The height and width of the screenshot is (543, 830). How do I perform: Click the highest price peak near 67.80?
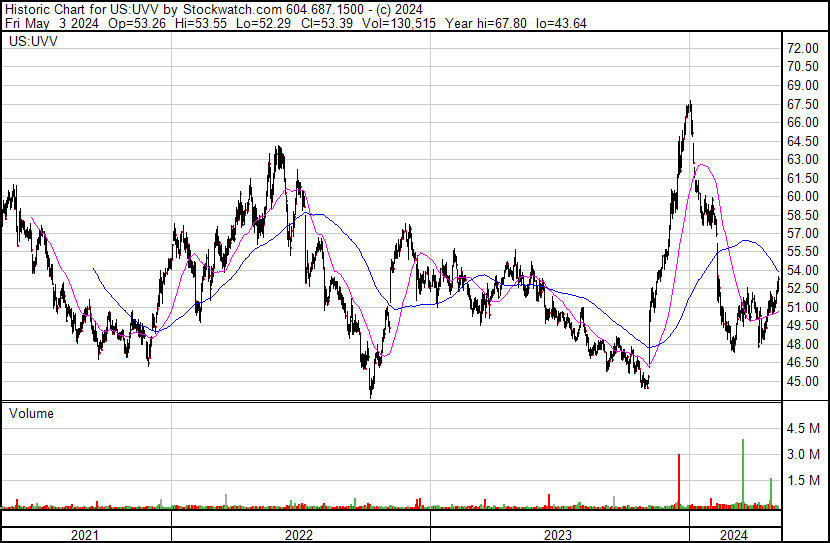pos(690,103)
